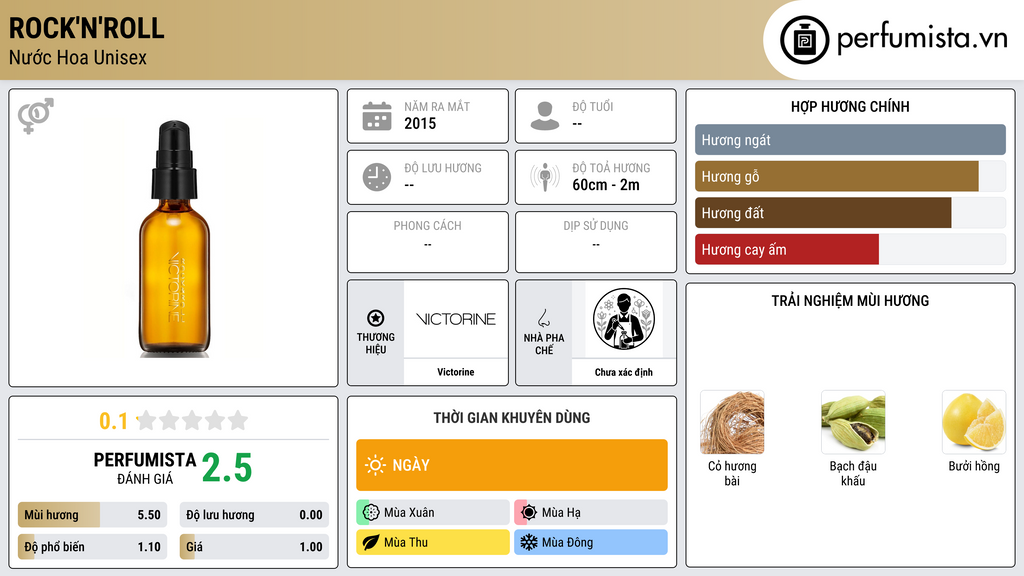Click the ĐỘ TOẢ HƯƠNG label

click(611, 168)
